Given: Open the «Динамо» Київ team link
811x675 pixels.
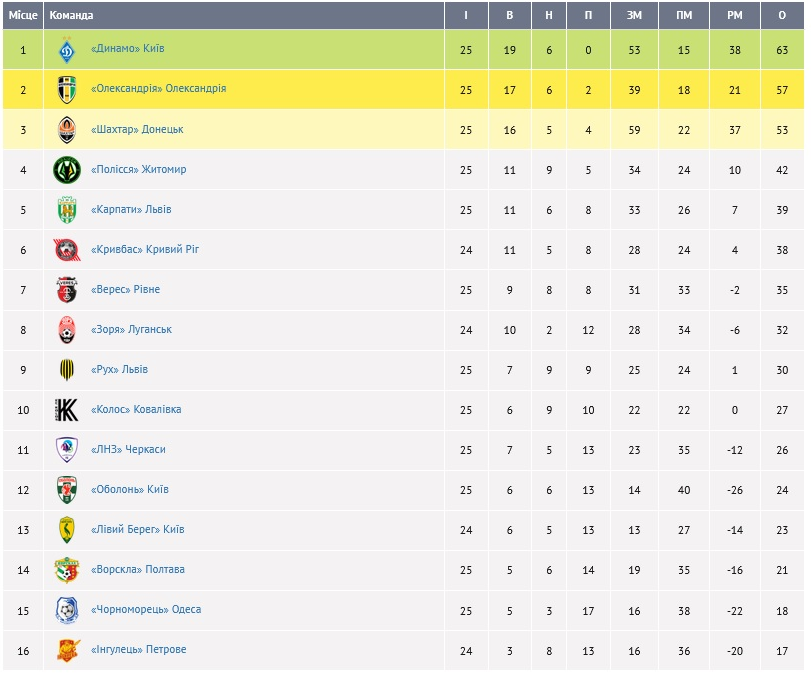Looking at the screenshot, I should click(x=127, y=49).
